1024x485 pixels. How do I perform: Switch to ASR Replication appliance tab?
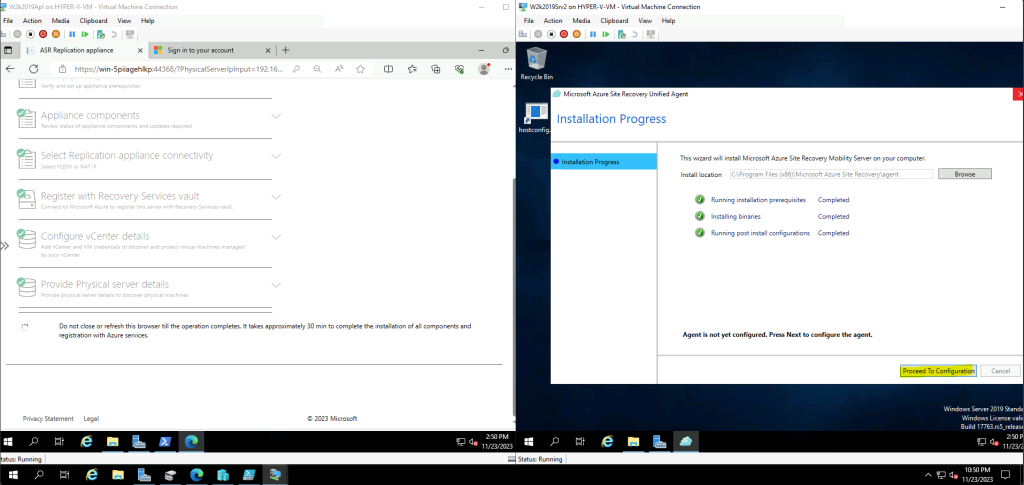tap(82, 50)
